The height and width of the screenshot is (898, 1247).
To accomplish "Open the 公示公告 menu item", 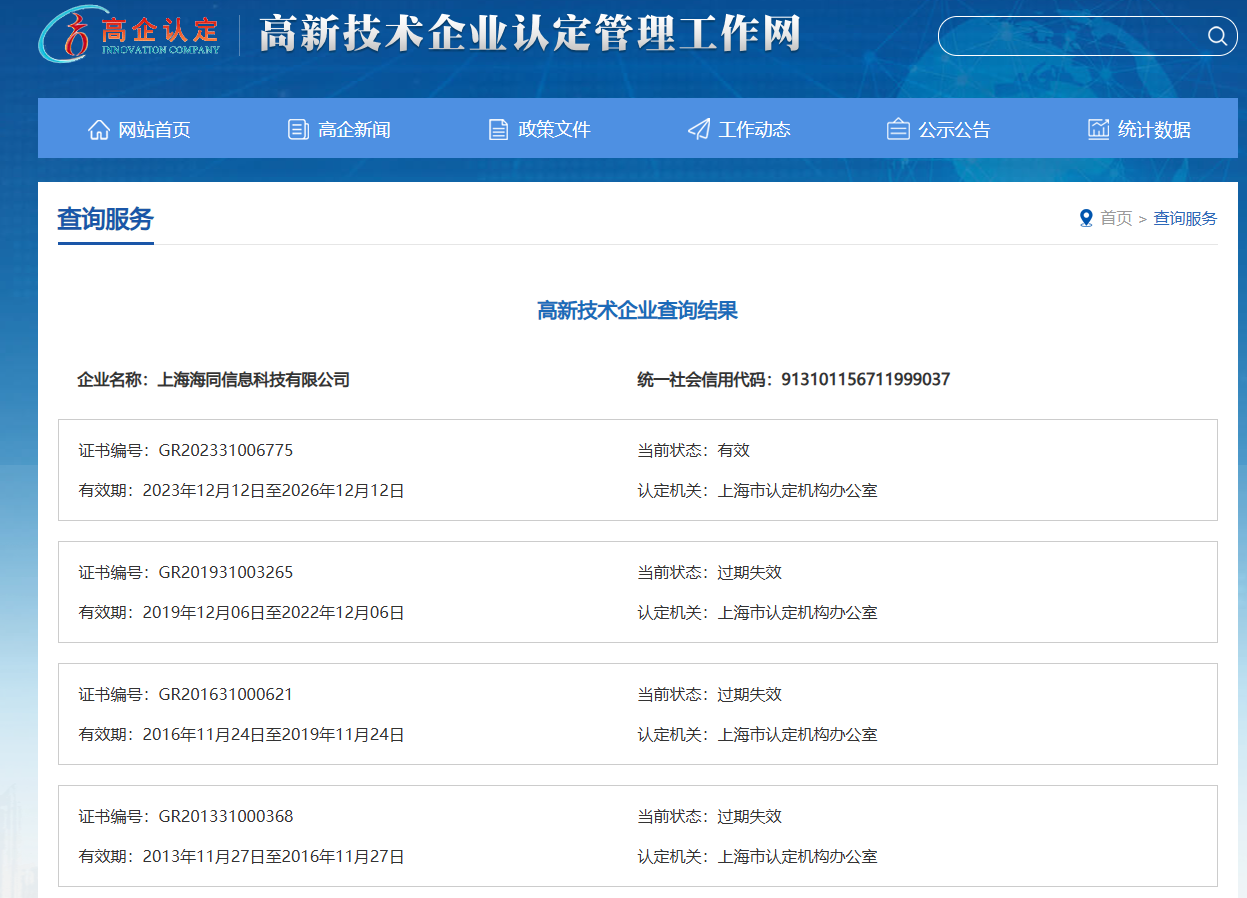I will [954, 130].
